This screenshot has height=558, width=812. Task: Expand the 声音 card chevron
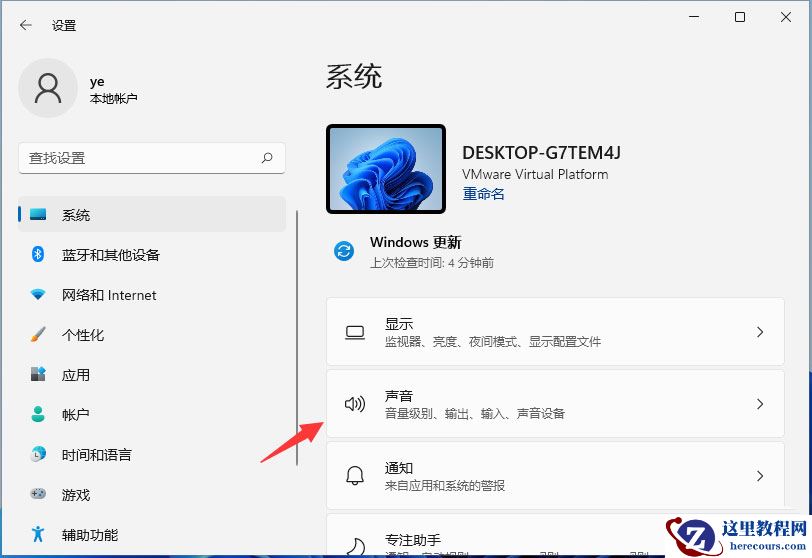[760, 404]
